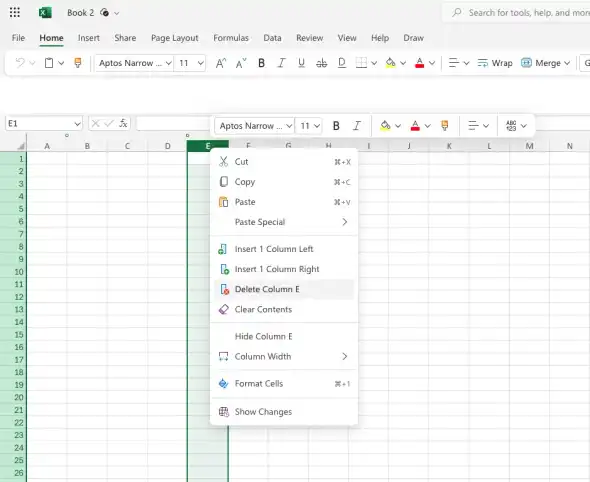Click the Insert Function fx icon

pyautogui.click(x=123, y=123)
